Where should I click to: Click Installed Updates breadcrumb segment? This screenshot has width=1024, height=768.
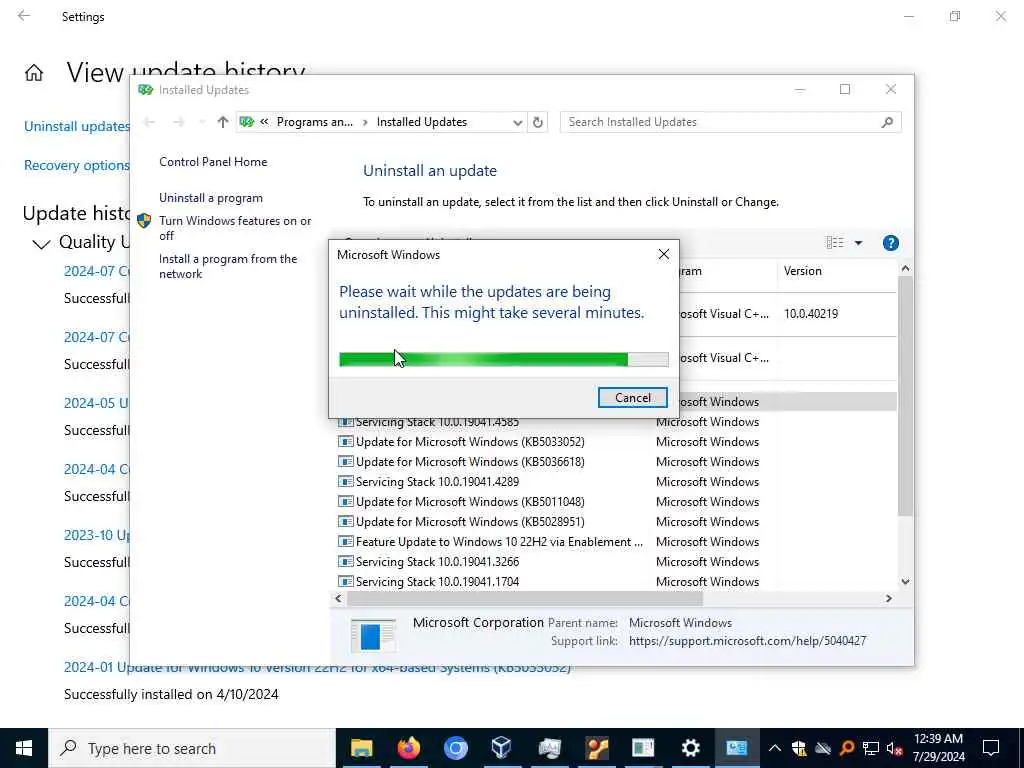(422, 122)
